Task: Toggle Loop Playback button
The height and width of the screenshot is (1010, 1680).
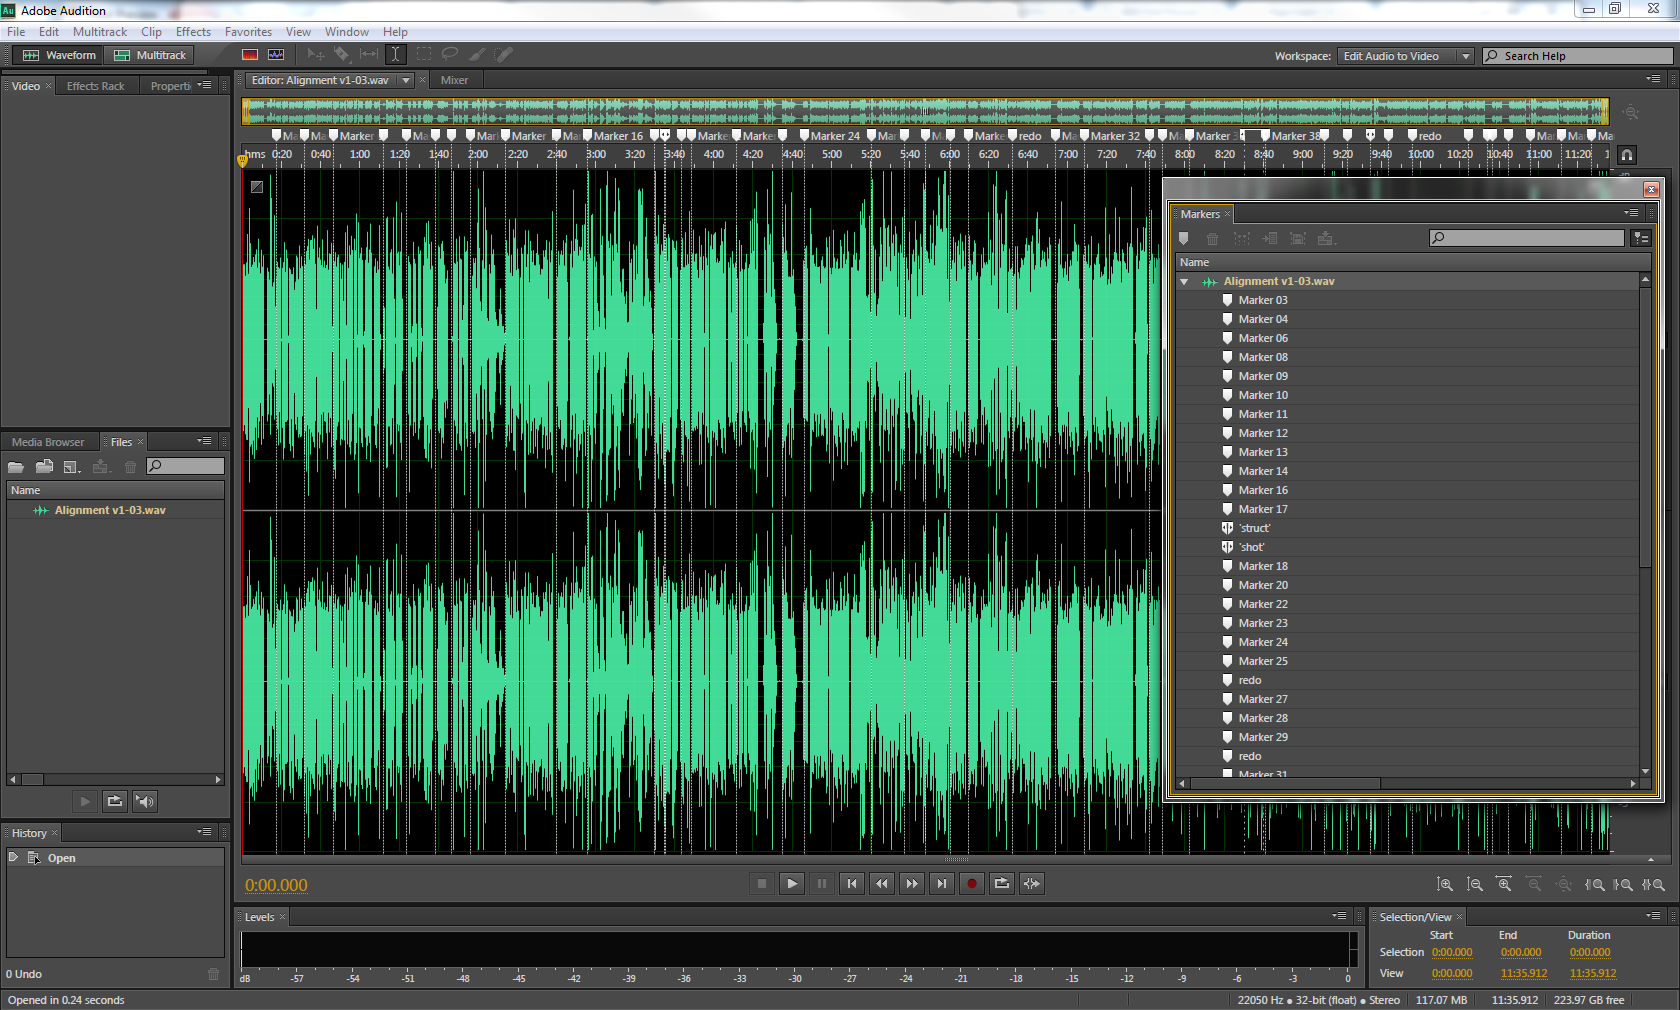Action: [1001, 884]
